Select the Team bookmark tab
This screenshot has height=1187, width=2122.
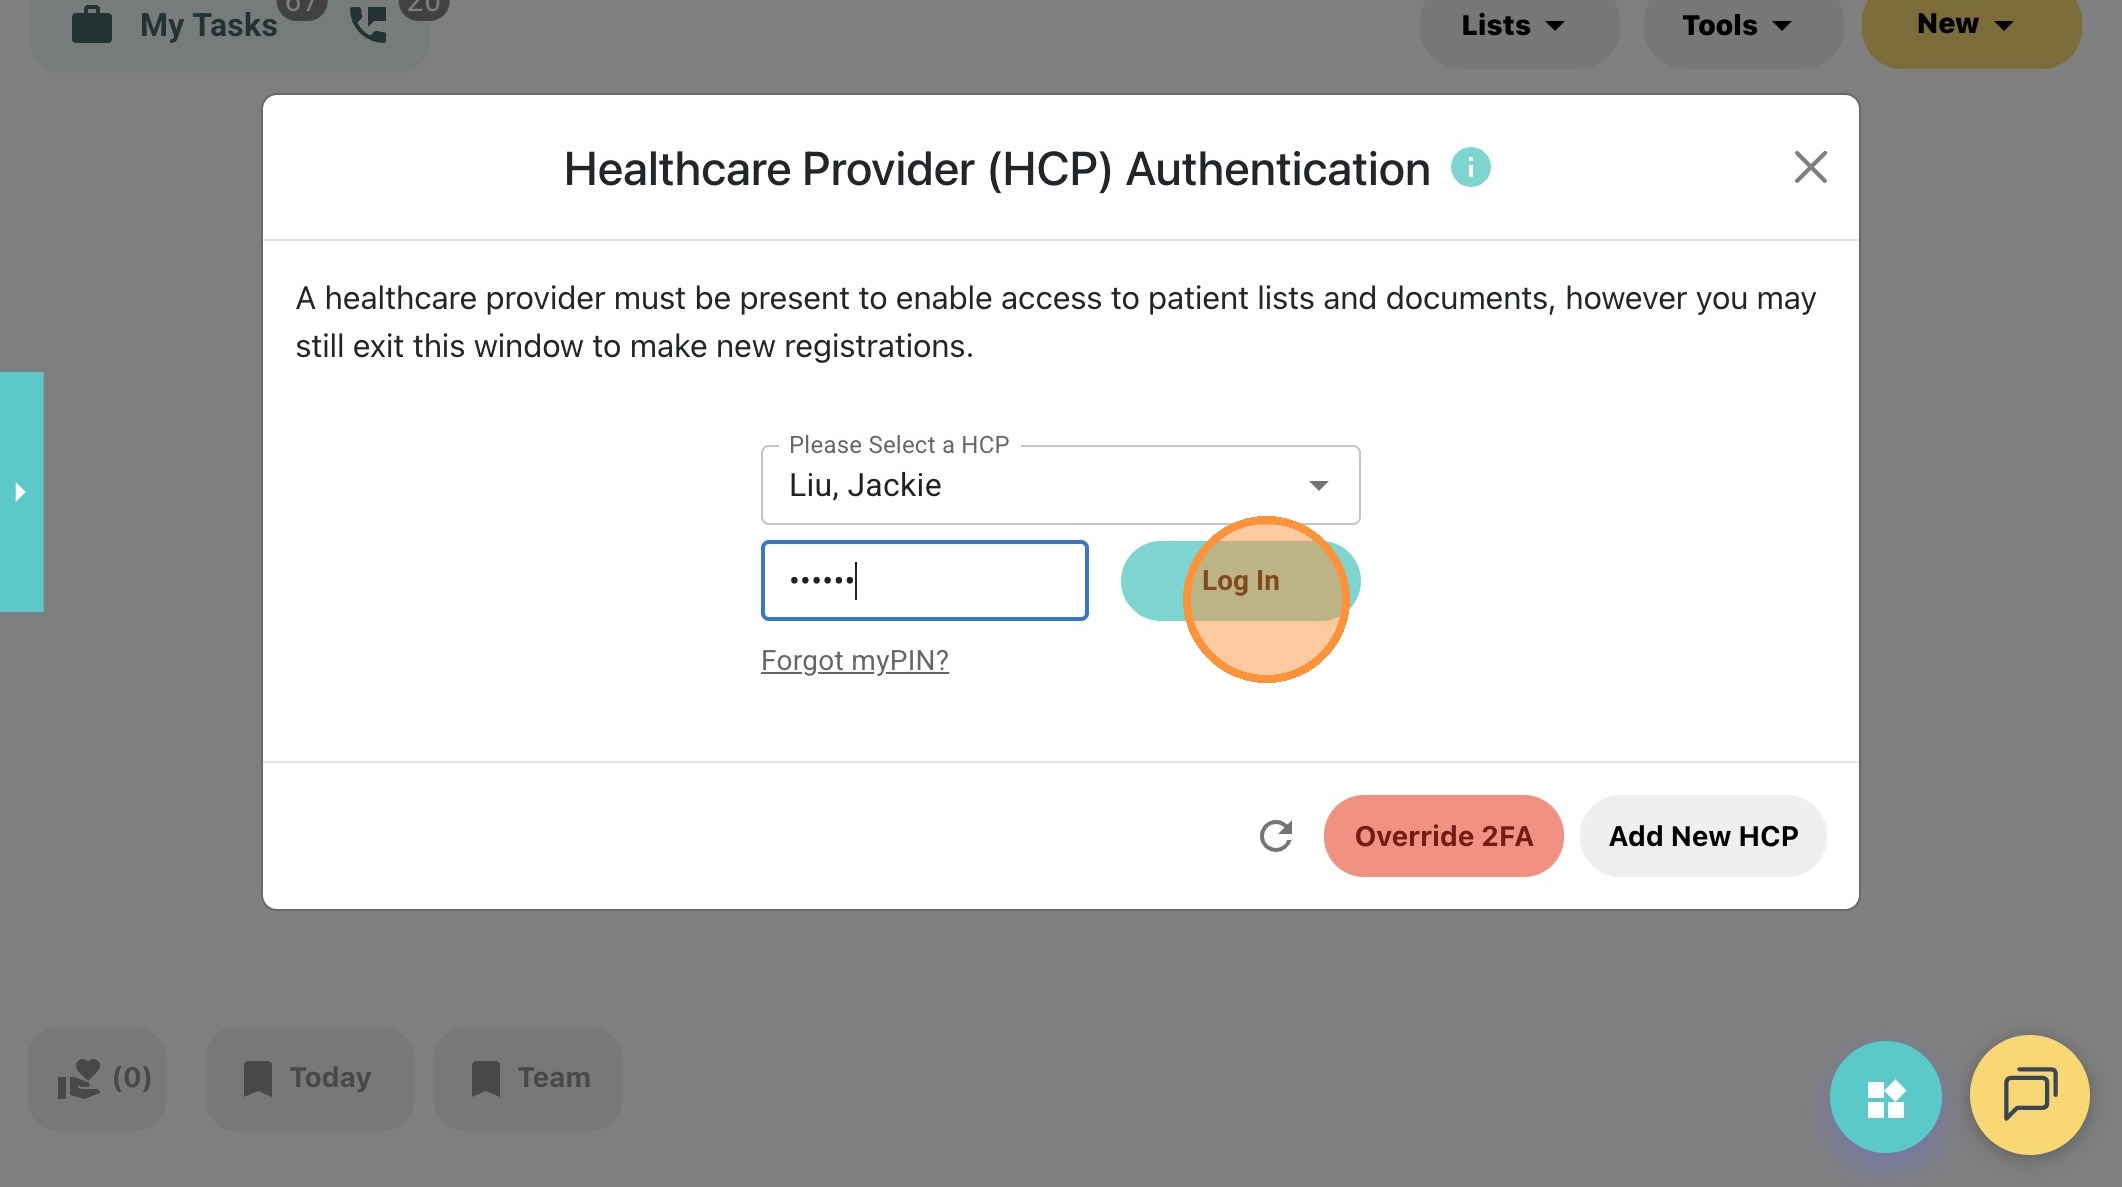[x=528, y=1078]
